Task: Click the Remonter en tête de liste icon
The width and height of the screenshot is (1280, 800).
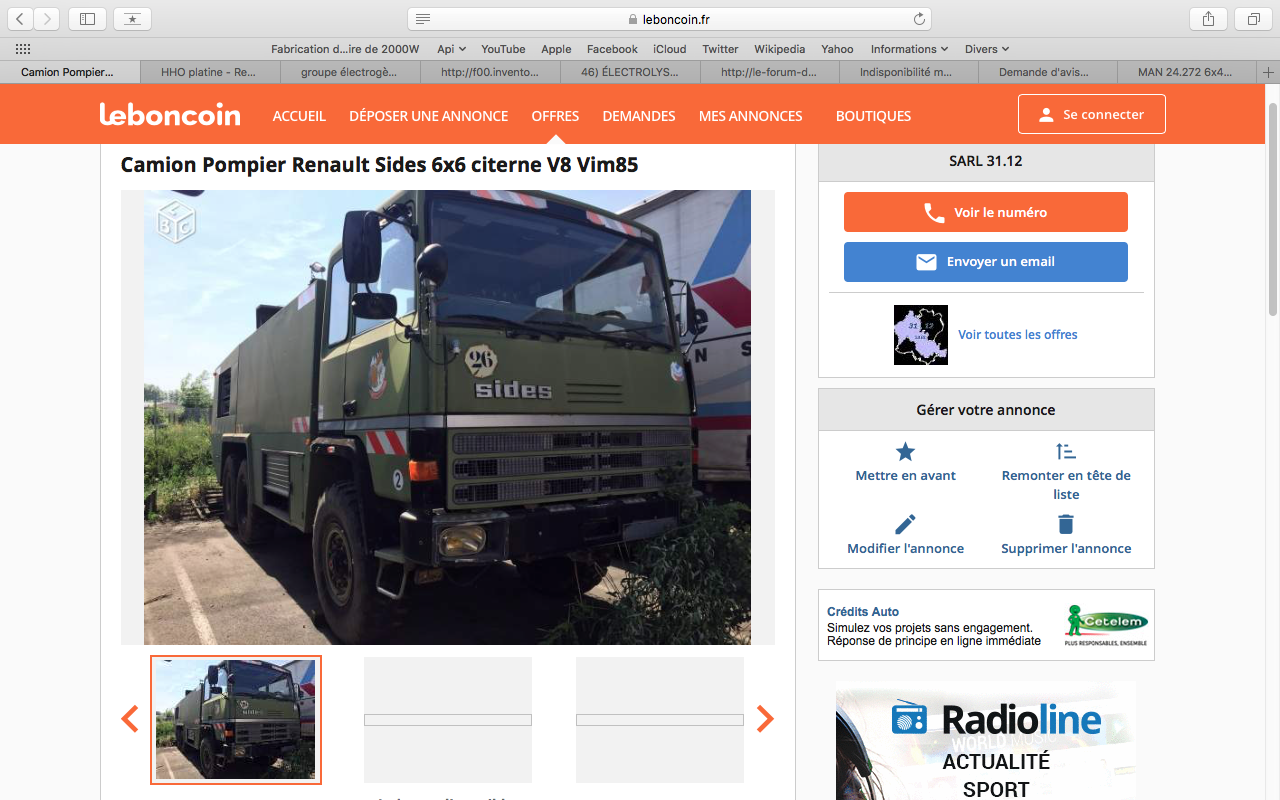Action: coord(1066,452)
